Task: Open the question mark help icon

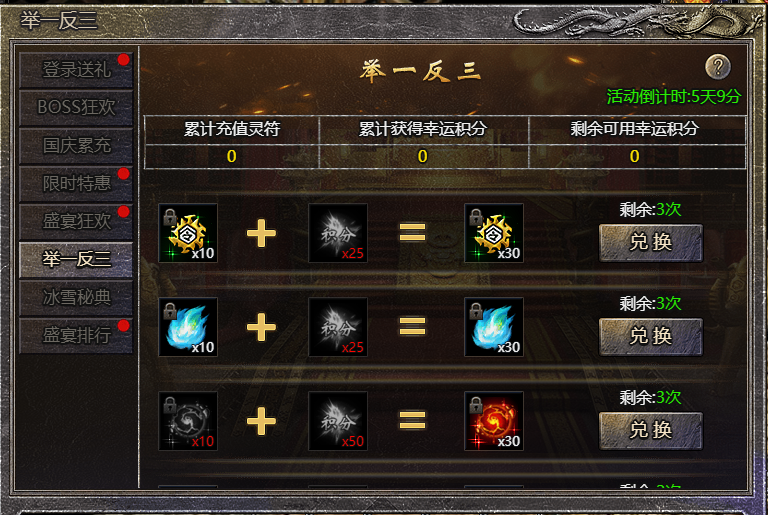Action: point(718,67)
